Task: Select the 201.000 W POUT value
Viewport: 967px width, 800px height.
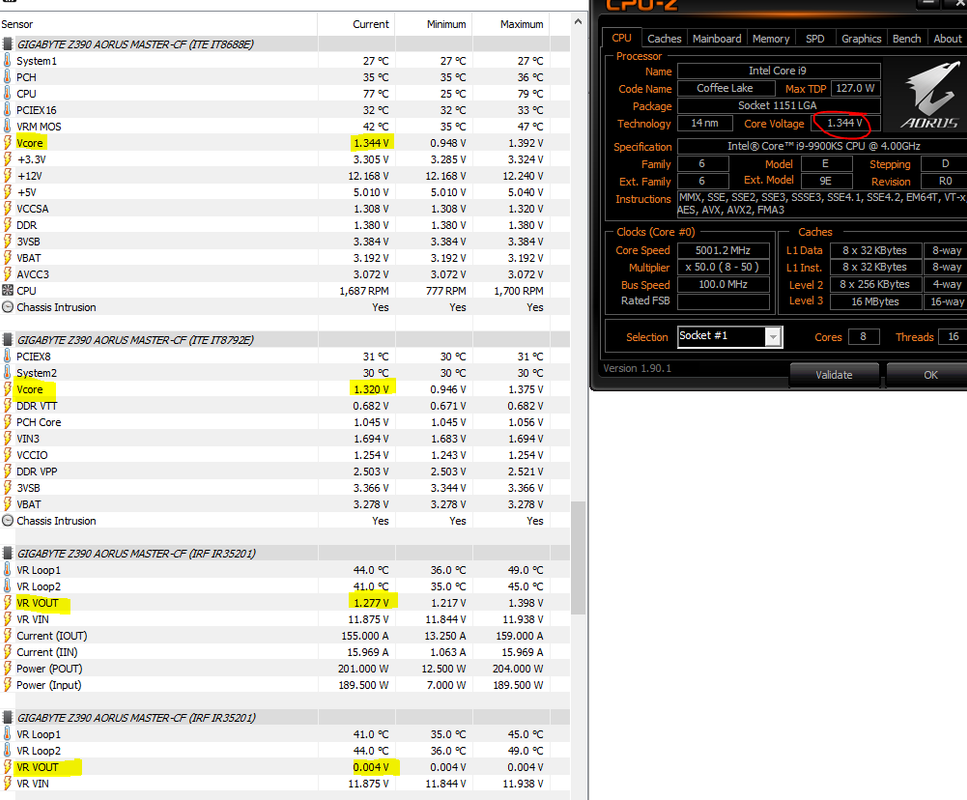Action: pos(363,669)
